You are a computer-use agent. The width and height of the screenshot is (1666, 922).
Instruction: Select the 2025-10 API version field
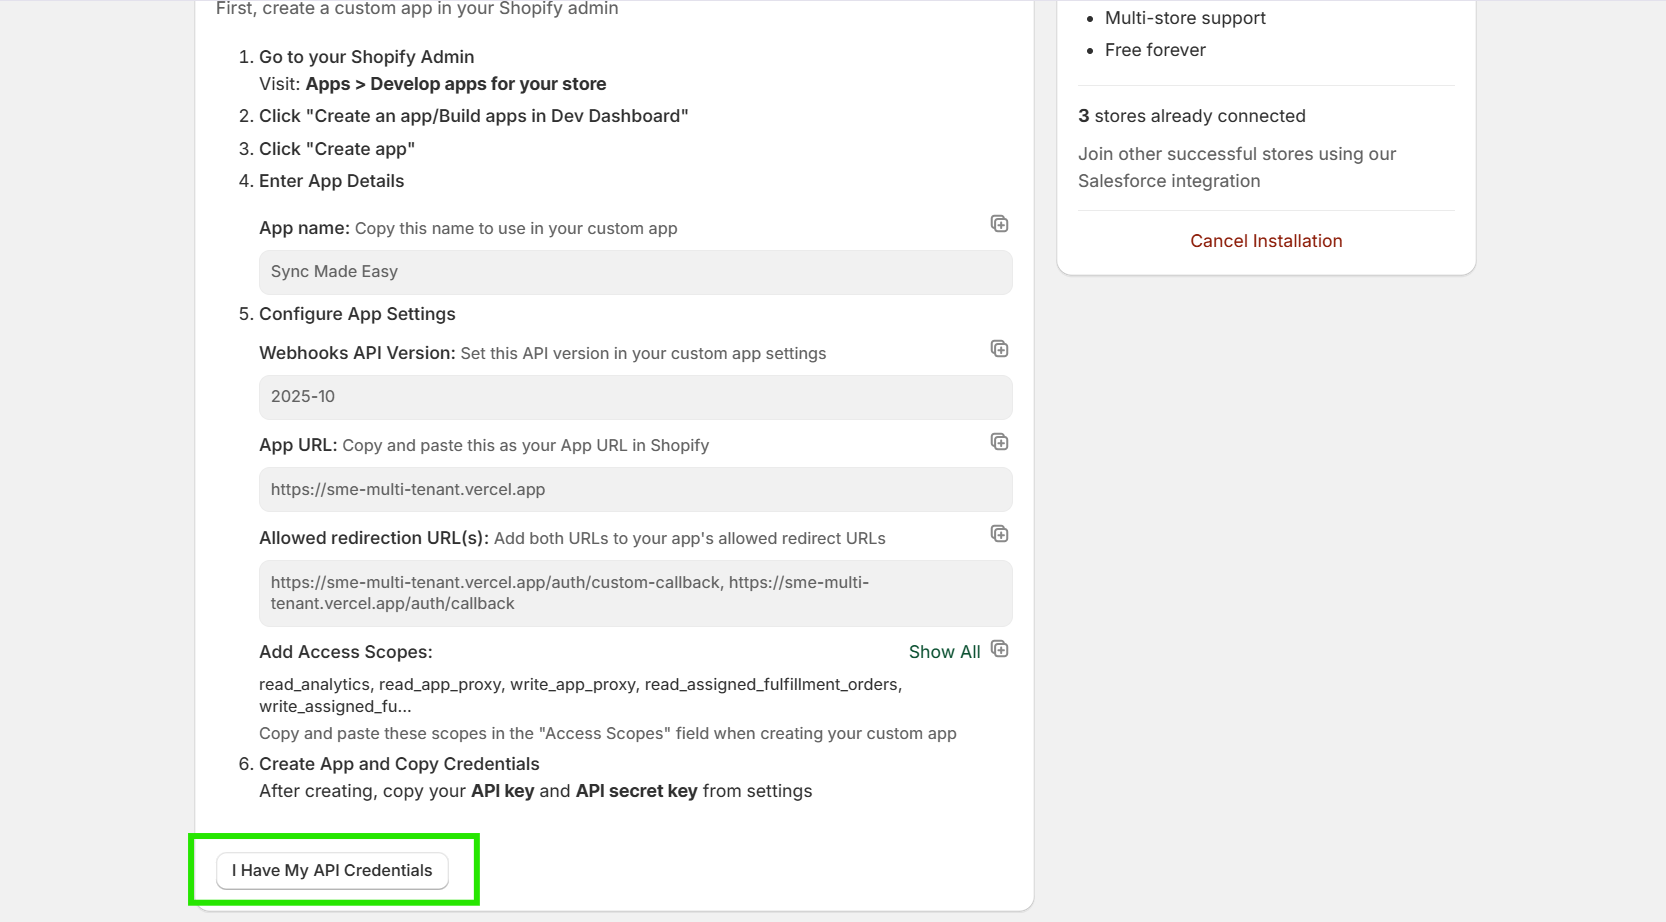[x=635, y=397]
